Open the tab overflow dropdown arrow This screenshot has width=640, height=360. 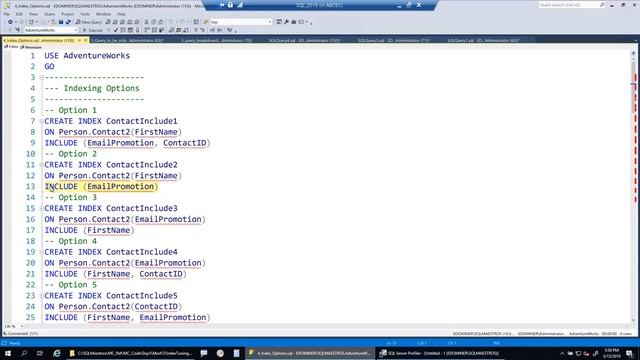tap(636, 40)
